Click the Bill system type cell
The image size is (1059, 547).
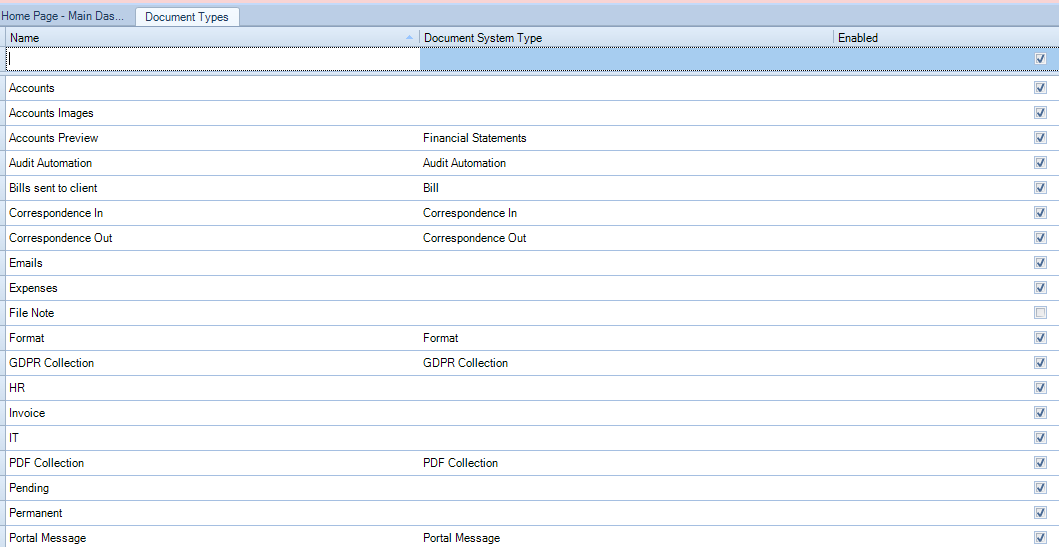coord(626,188)
